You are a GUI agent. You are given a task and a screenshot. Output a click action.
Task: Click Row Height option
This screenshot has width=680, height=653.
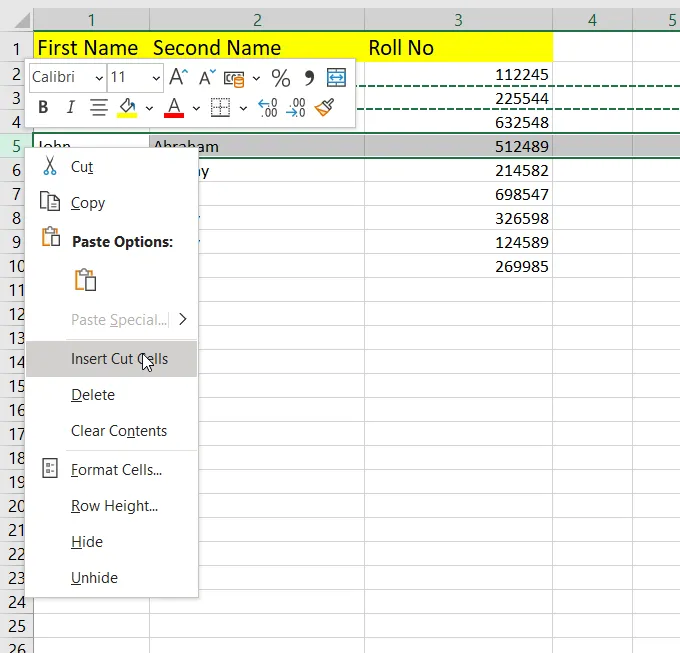tap(114, 506)
